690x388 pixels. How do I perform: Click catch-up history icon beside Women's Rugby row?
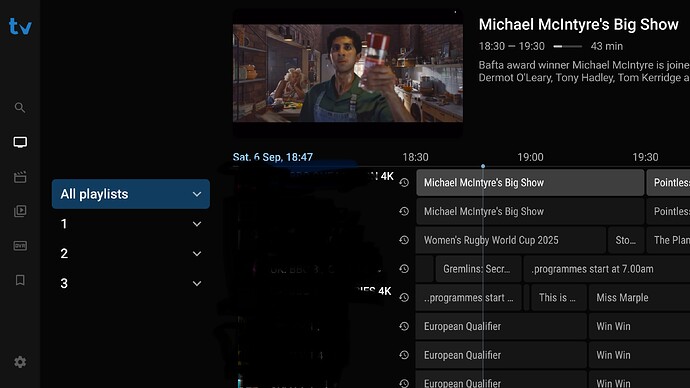click(404, 240)
